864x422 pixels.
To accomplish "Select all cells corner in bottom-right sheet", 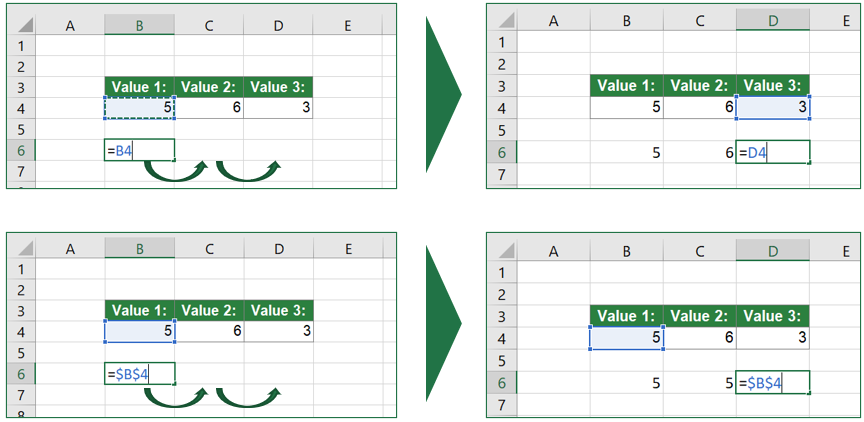I will 502,251.
